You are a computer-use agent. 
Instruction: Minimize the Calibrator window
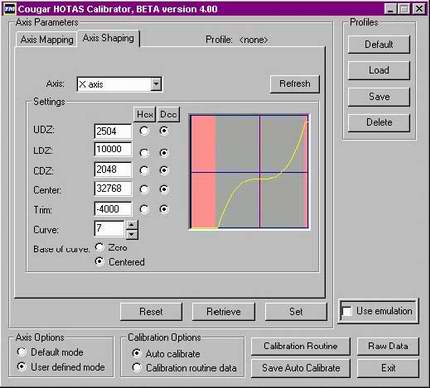pos(390,9)
